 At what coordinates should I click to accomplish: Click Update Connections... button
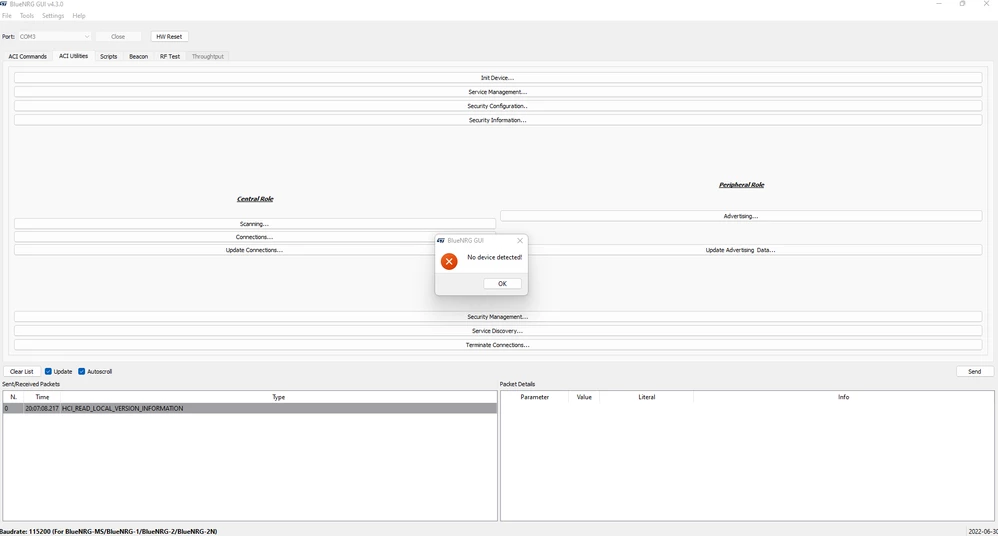(x=255, y=250)
